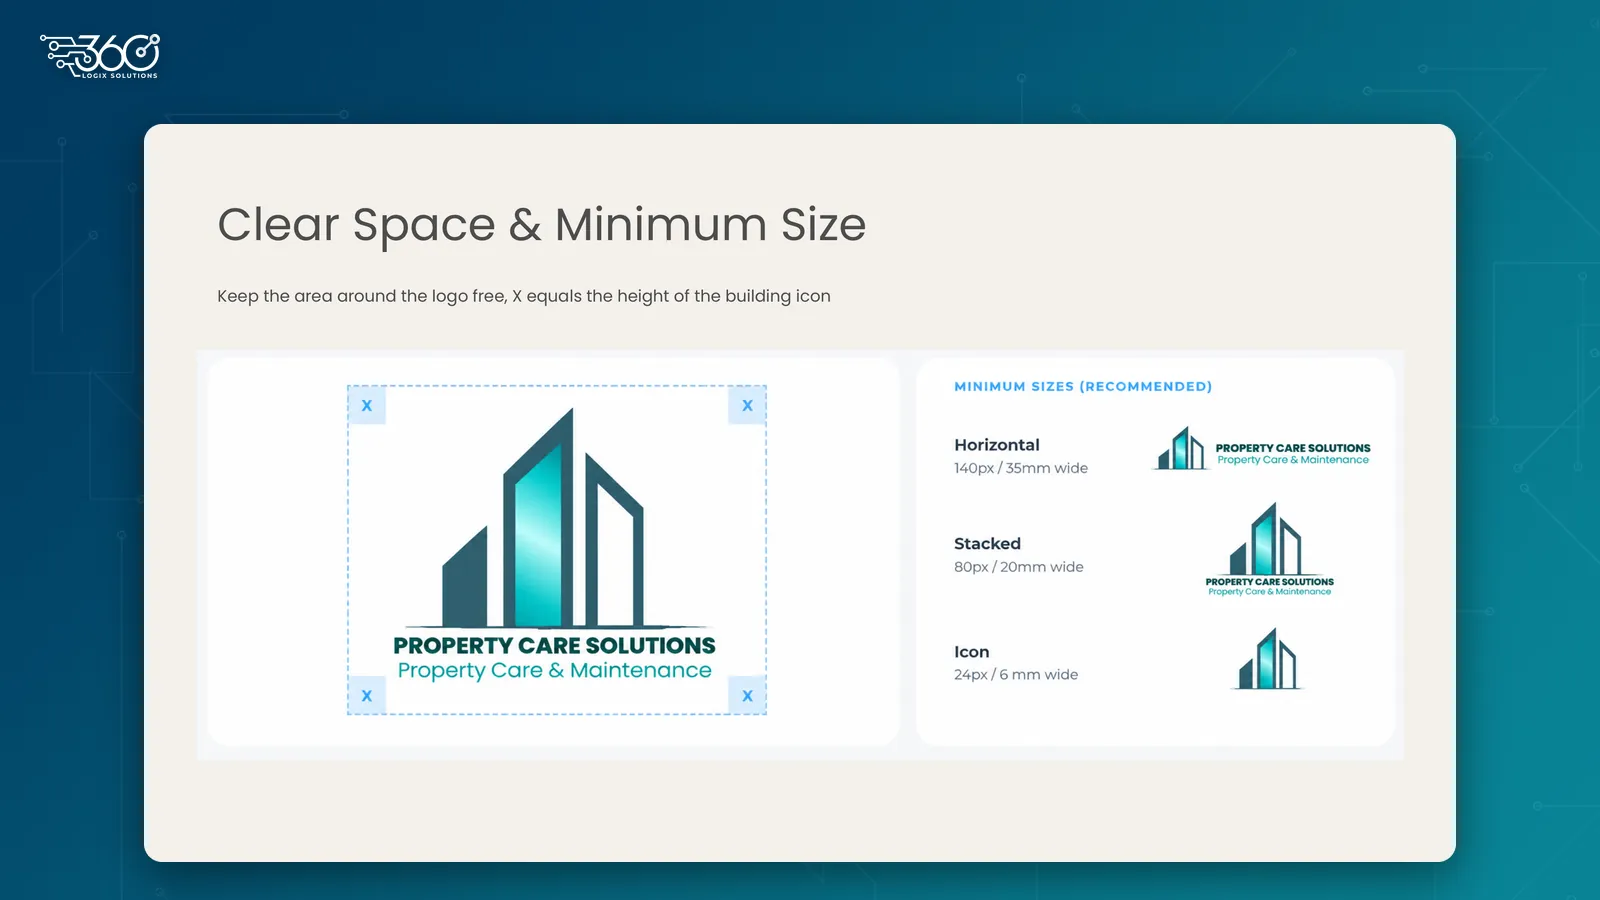Screen dimensions: 1600x900
Task: Click horizontal sample's 'Property Care & Maintenance' tagline
Action: pos(1293,460)
